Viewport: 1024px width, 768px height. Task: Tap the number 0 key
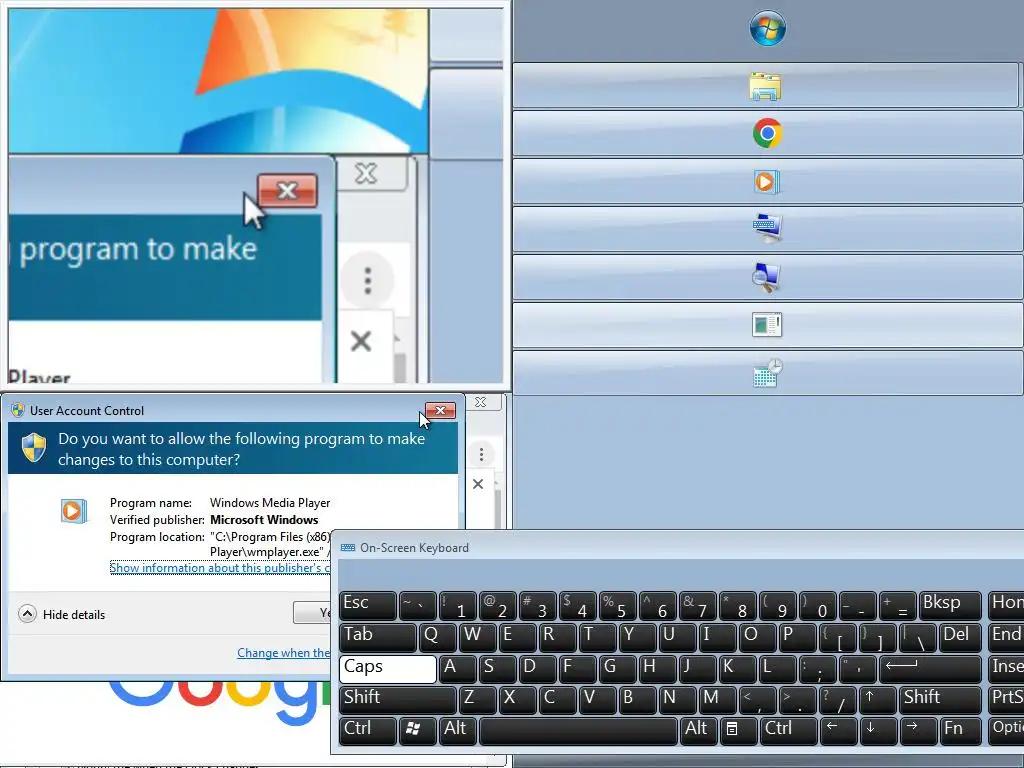pyautogui.click(x=818, y=605)
